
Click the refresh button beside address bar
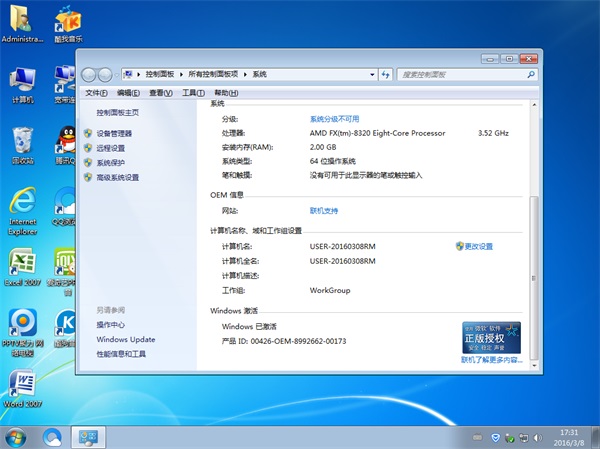pos(386,75)
